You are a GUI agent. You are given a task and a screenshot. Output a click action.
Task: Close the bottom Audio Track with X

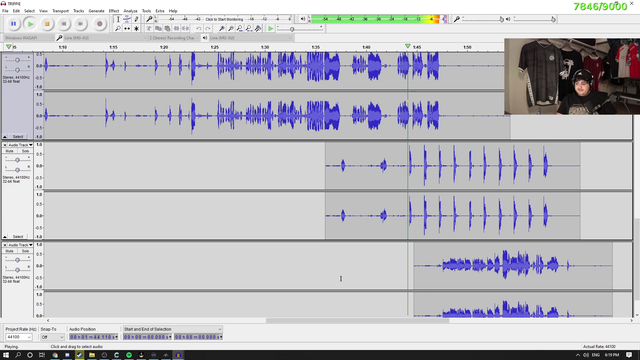click(x=5, y=245)
